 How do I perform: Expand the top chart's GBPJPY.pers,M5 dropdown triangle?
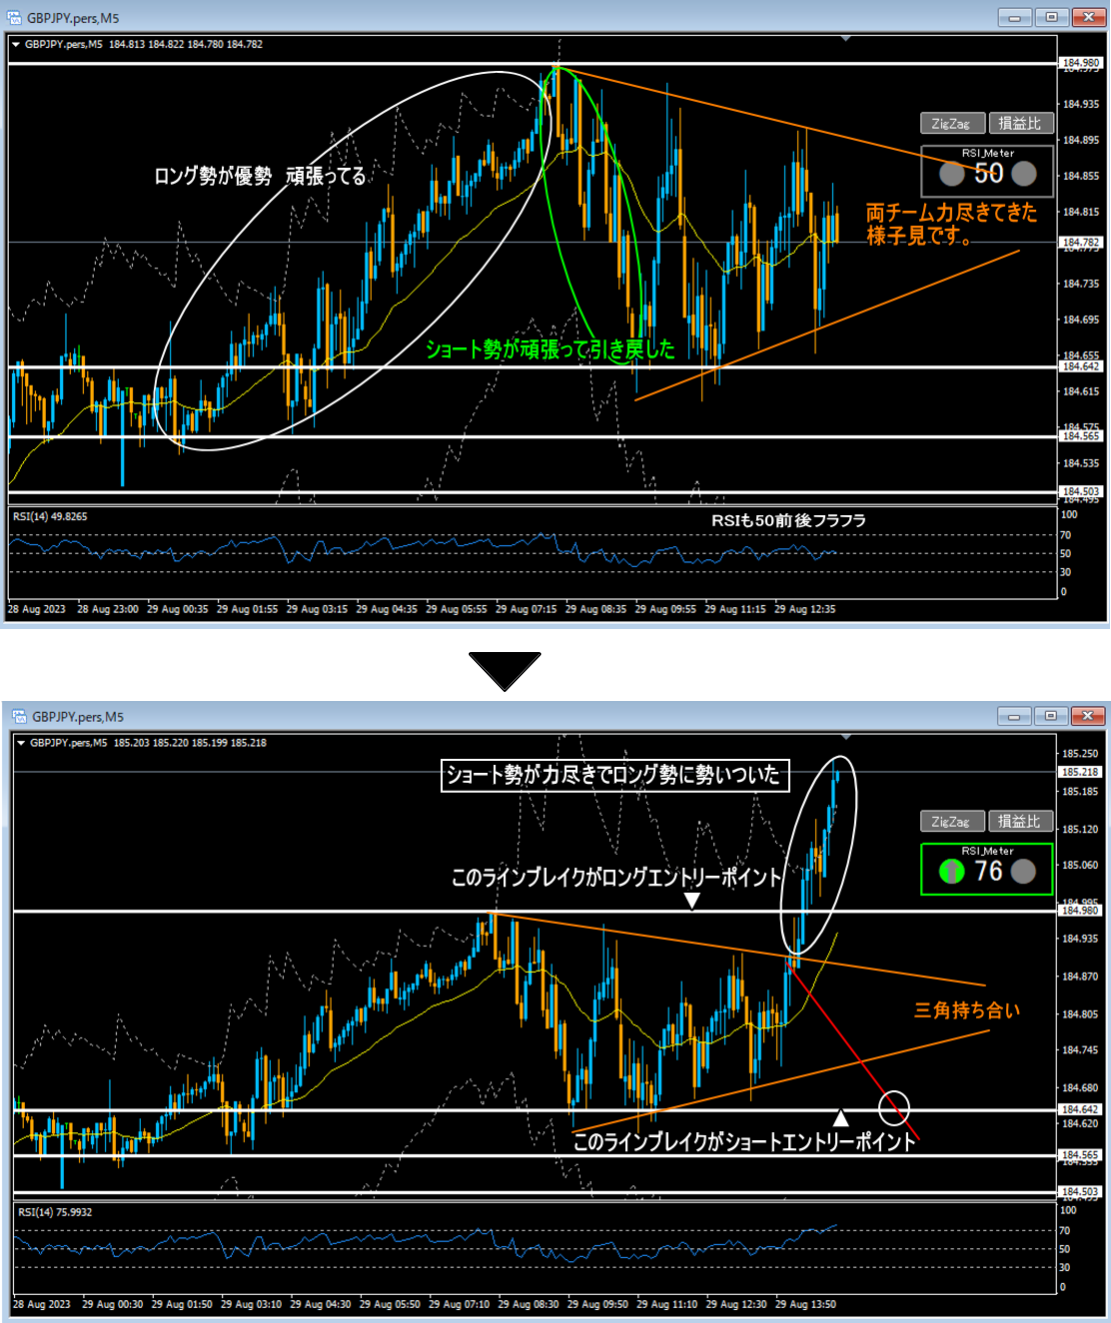16,45
